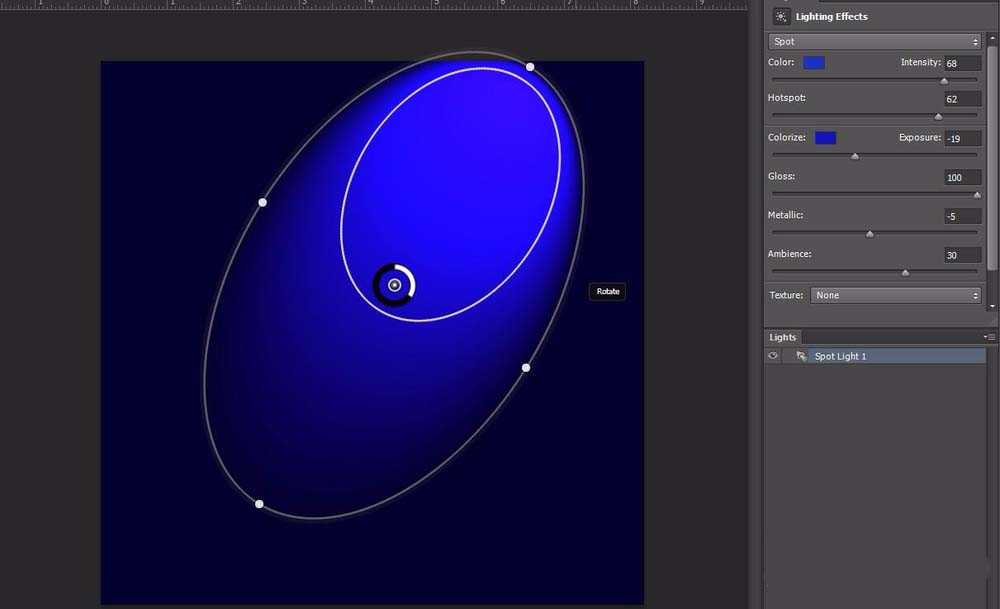Select the Spot Light 1 list entry
The width and height of the screenshot is (1000, 609).
point(840,356)
